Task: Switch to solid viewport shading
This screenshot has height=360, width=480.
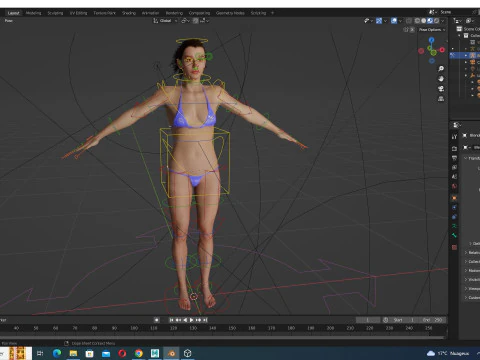Action: pyautogui.click(x=423, y=21)
